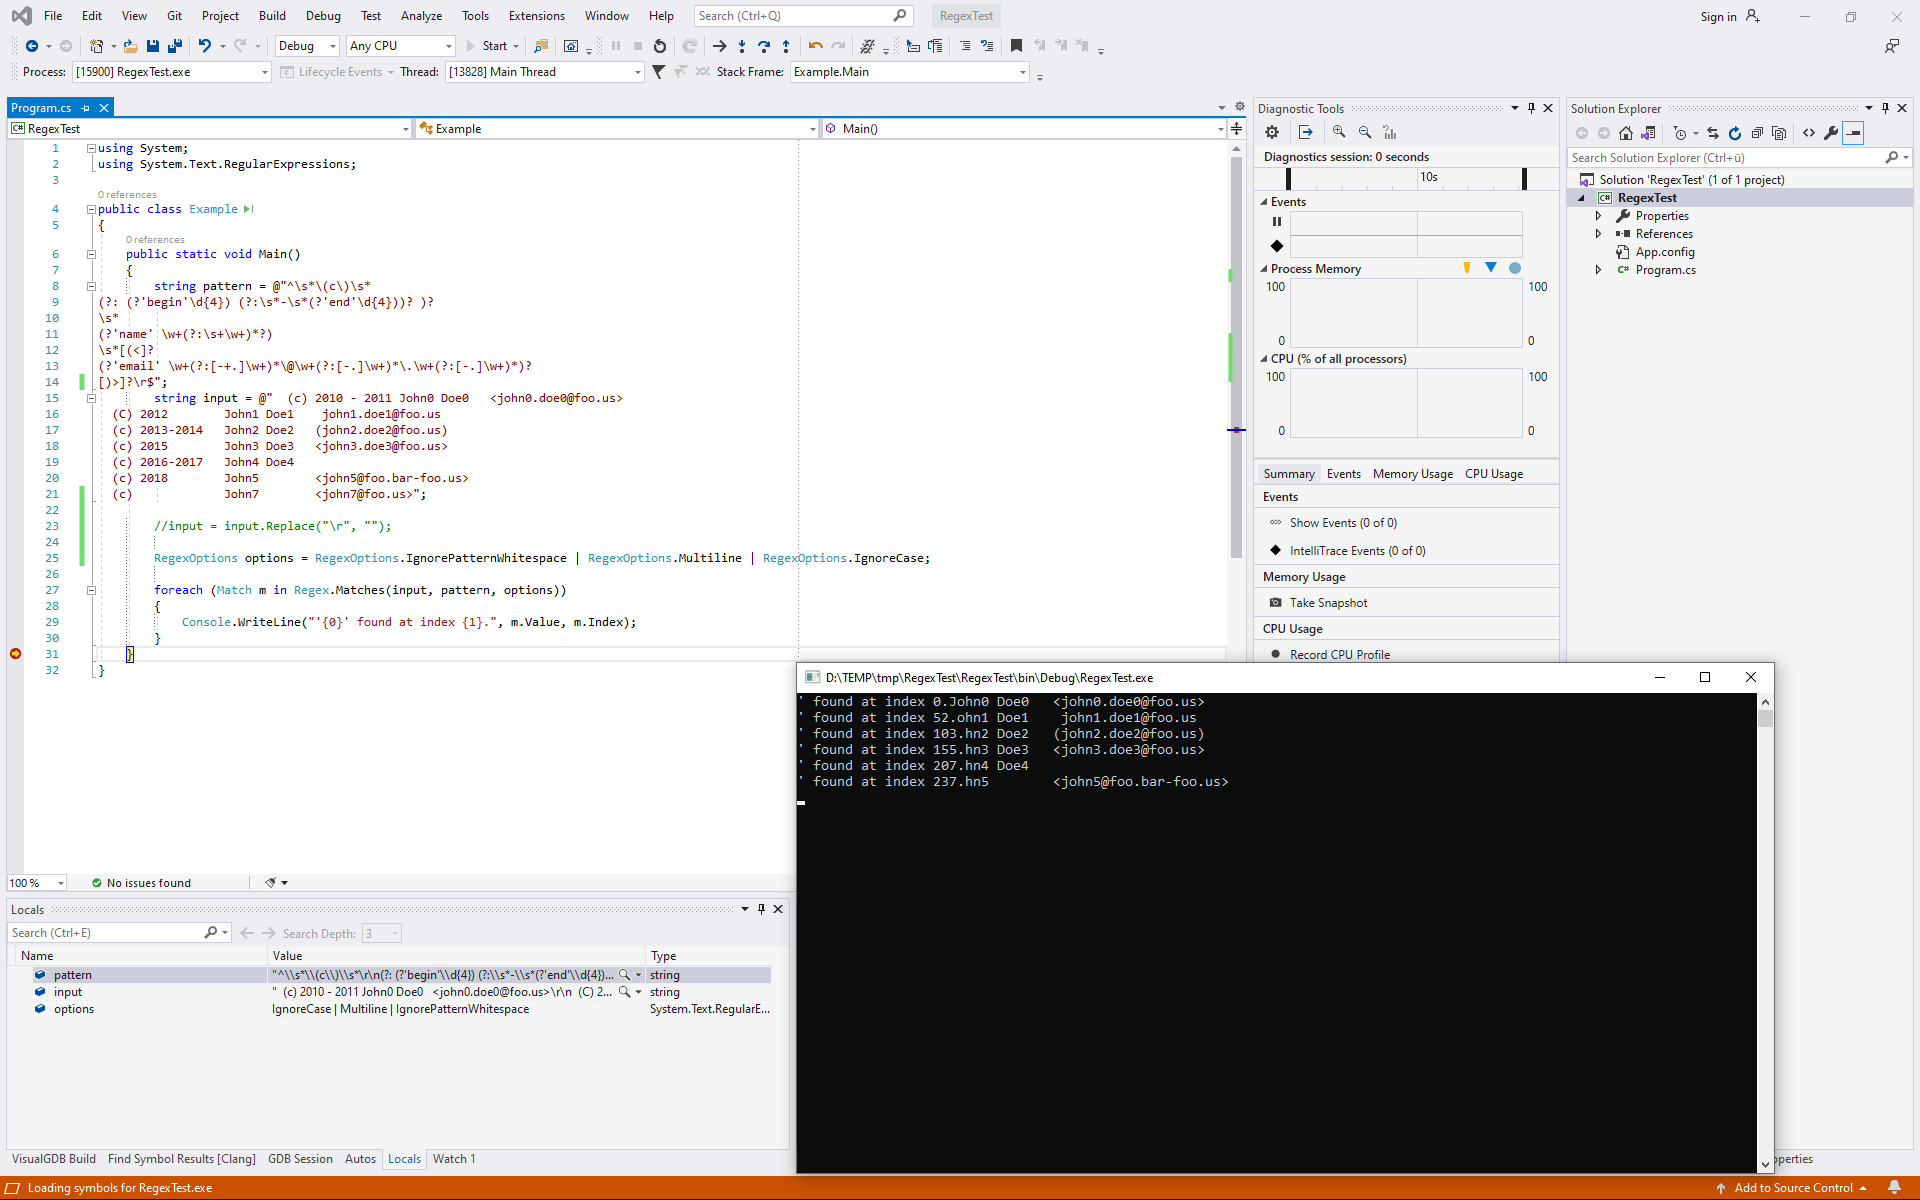Screen dimensions: 1920x1200
Task: Collapse the foreach block at line 27
Action: (91, 590)
